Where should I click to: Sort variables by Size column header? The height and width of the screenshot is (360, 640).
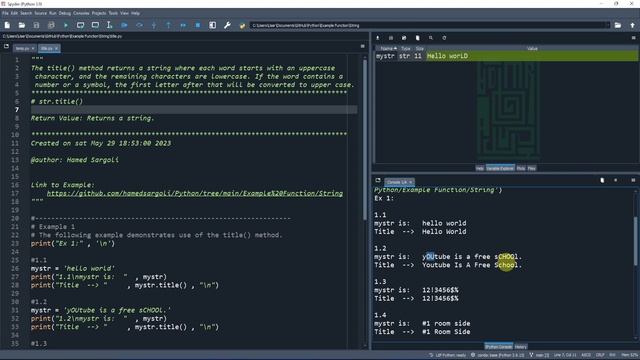[420, 49]
